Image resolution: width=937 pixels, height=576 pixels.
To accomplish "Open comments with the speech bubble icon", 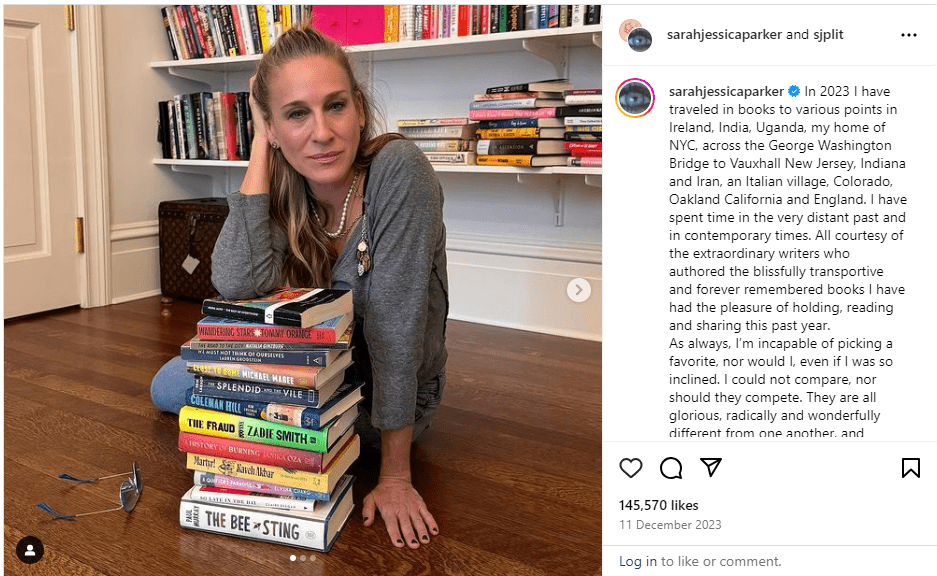I will click(x=670, y=468).
